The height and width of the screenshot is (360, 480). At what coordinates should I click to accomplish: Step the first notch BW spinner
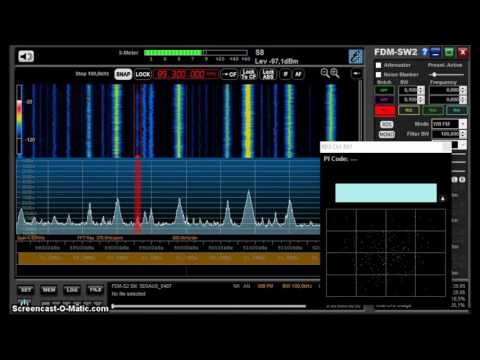pos(421,90)
